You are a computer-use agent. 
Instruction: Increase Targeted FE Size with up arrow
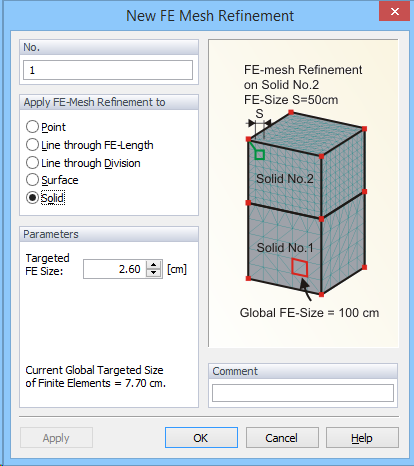[153, 265]
